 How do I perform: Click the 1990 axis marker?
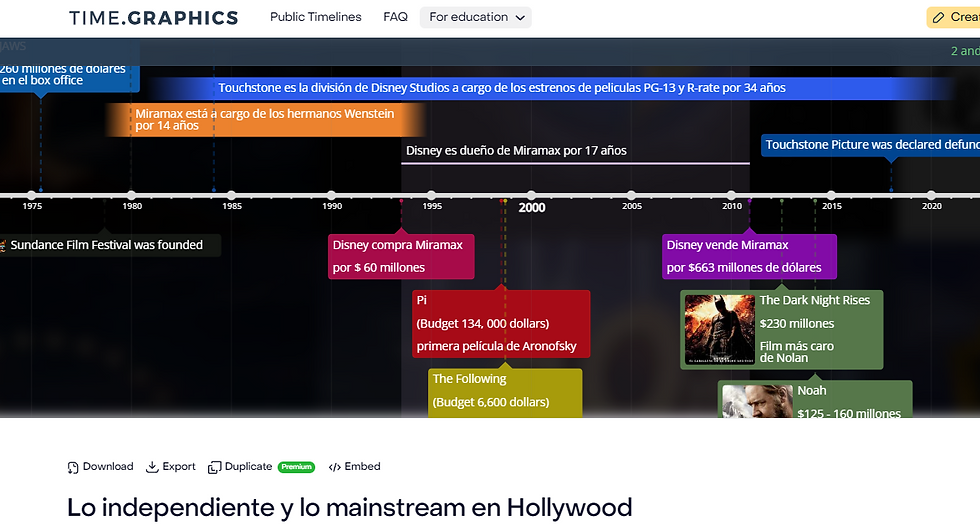pyautogui.click(x=331, y=196)
